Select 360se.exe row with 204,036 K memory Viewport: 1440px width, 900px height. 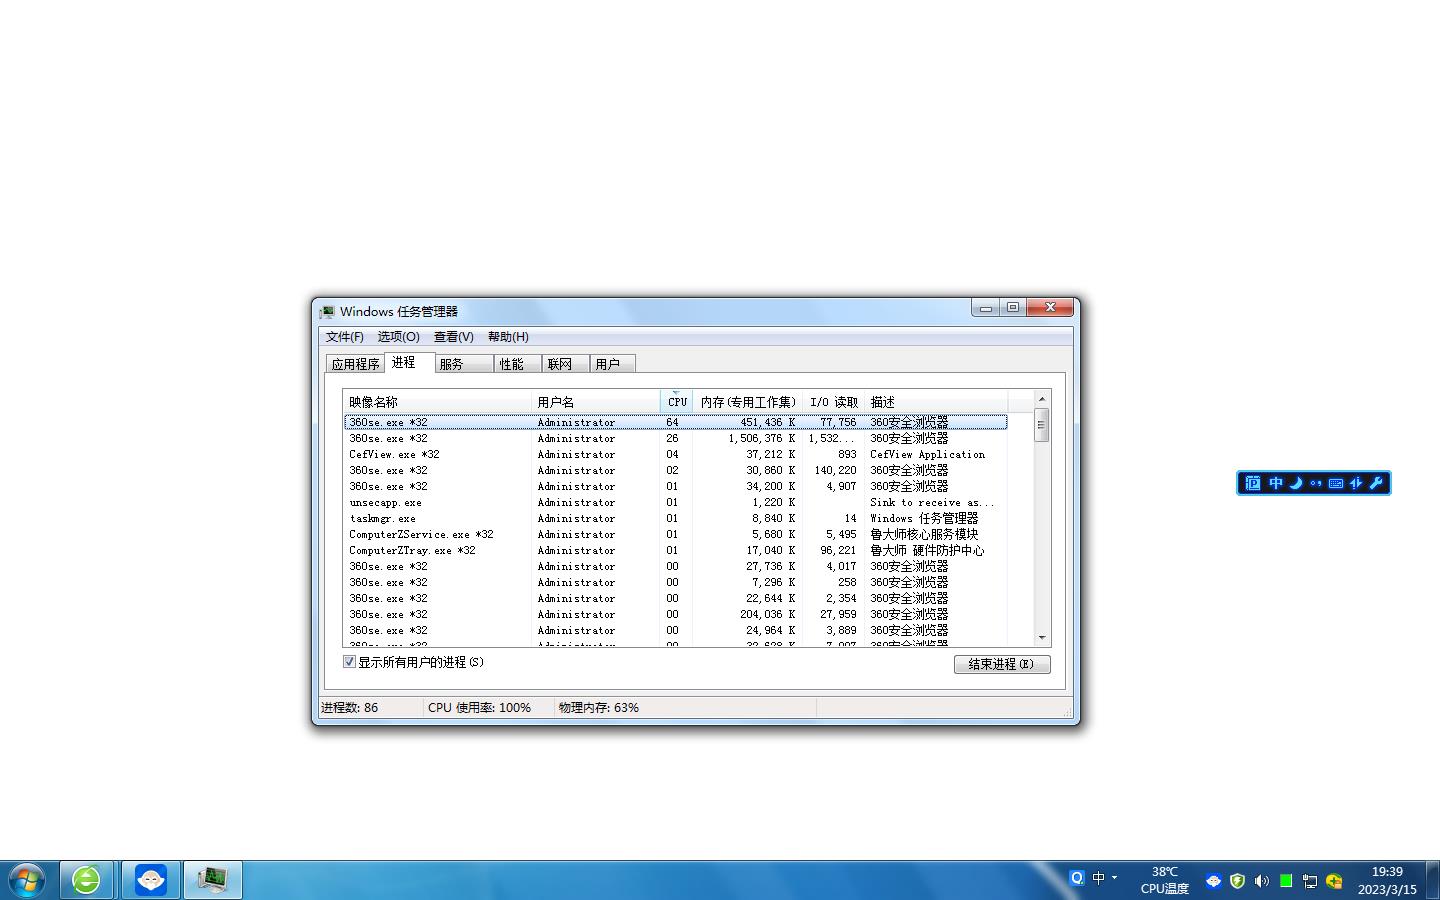pos(675,614)
